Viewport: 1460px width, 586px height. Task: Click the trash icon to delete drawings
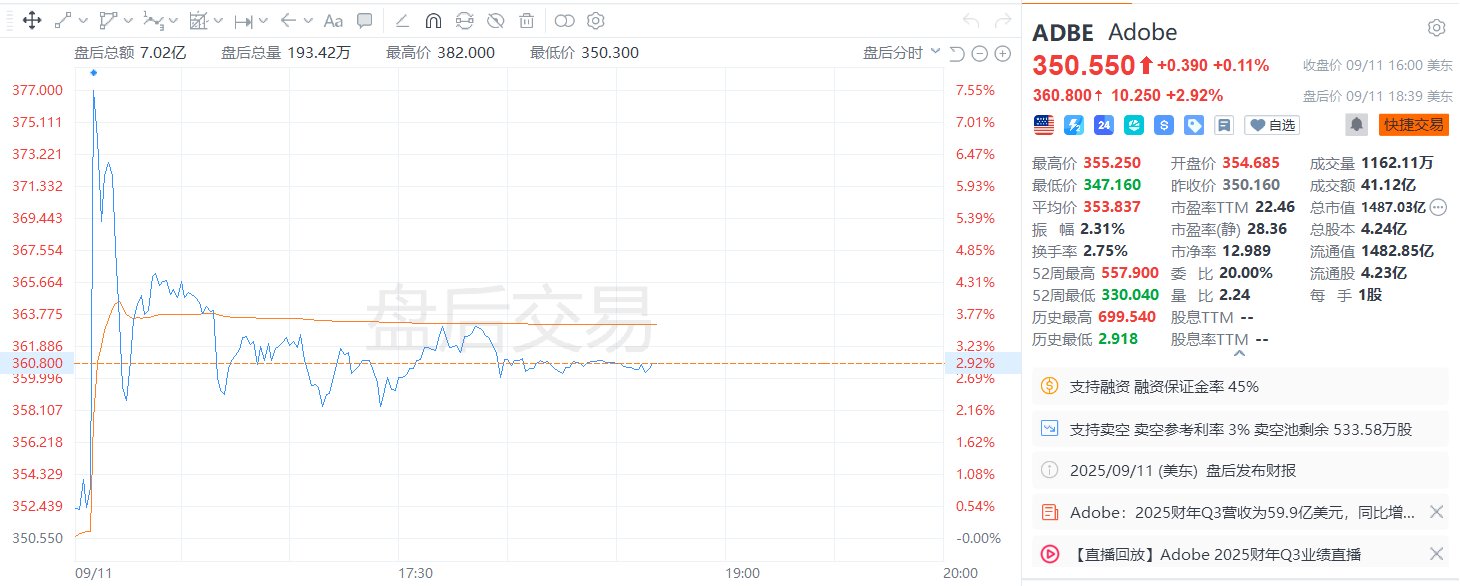click(x=527, y=20)
